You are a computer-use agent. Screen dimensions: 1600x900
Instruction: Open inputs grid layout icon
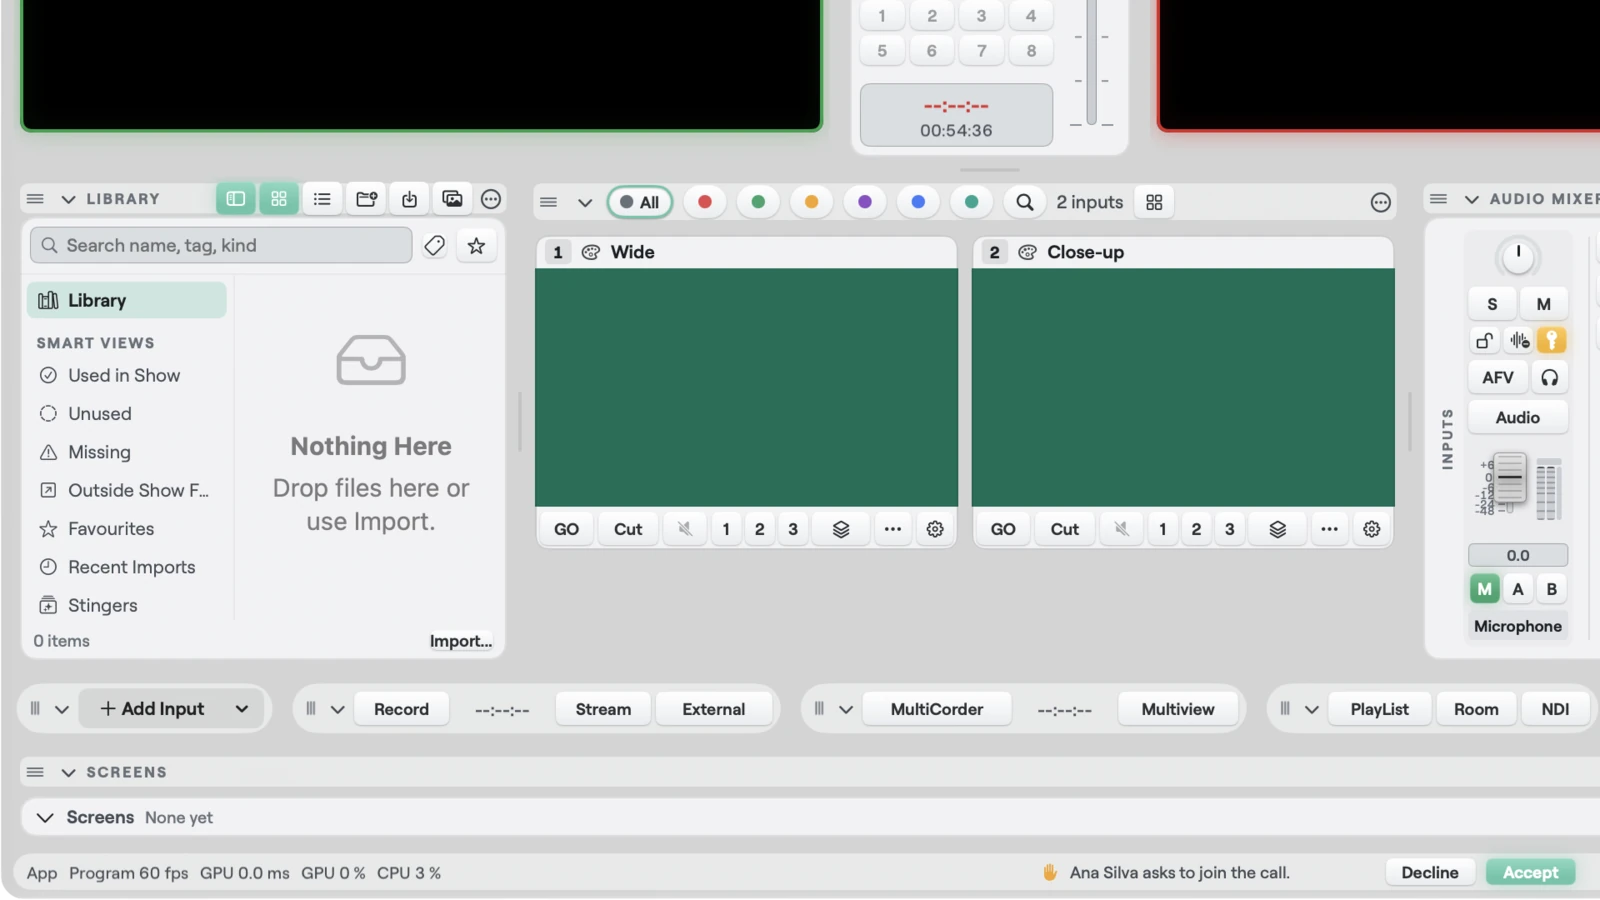[1154, 202]
